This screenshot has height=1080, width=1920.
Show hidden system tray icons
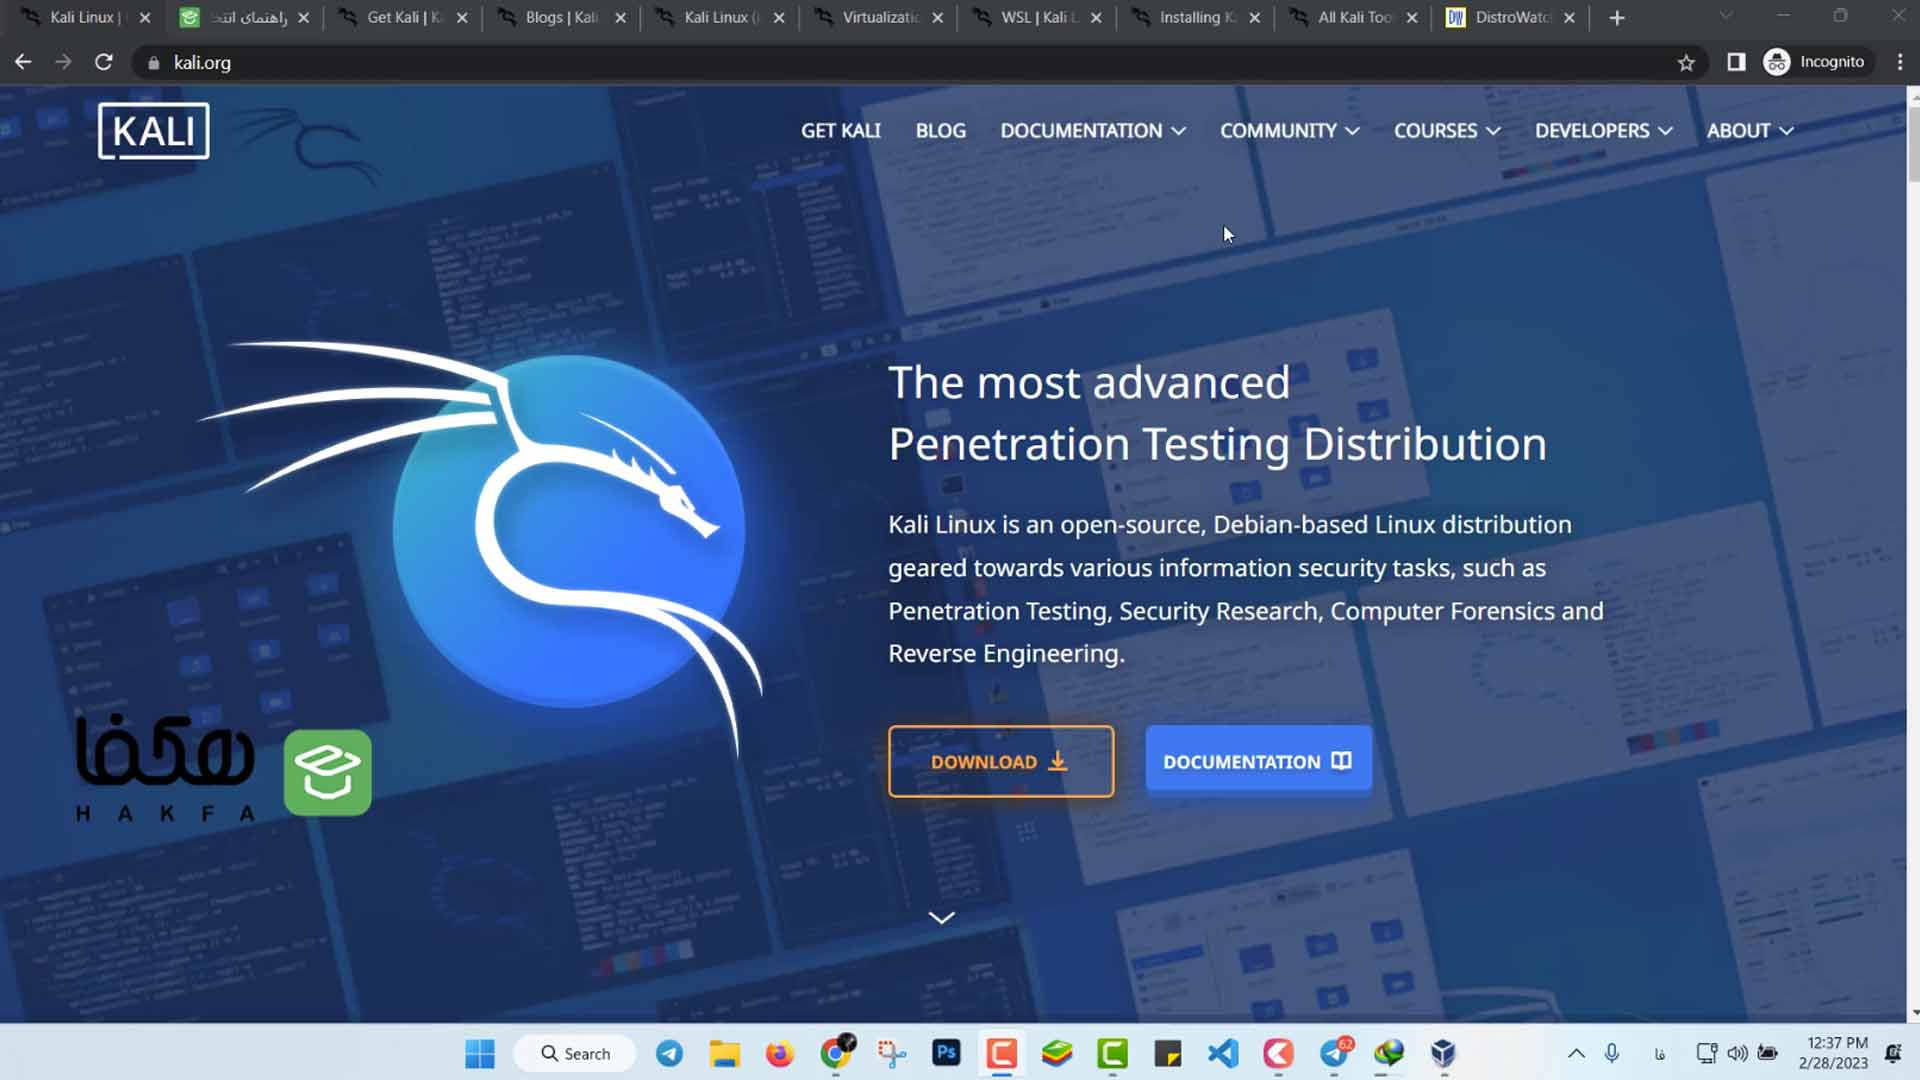(1576, 1053)
